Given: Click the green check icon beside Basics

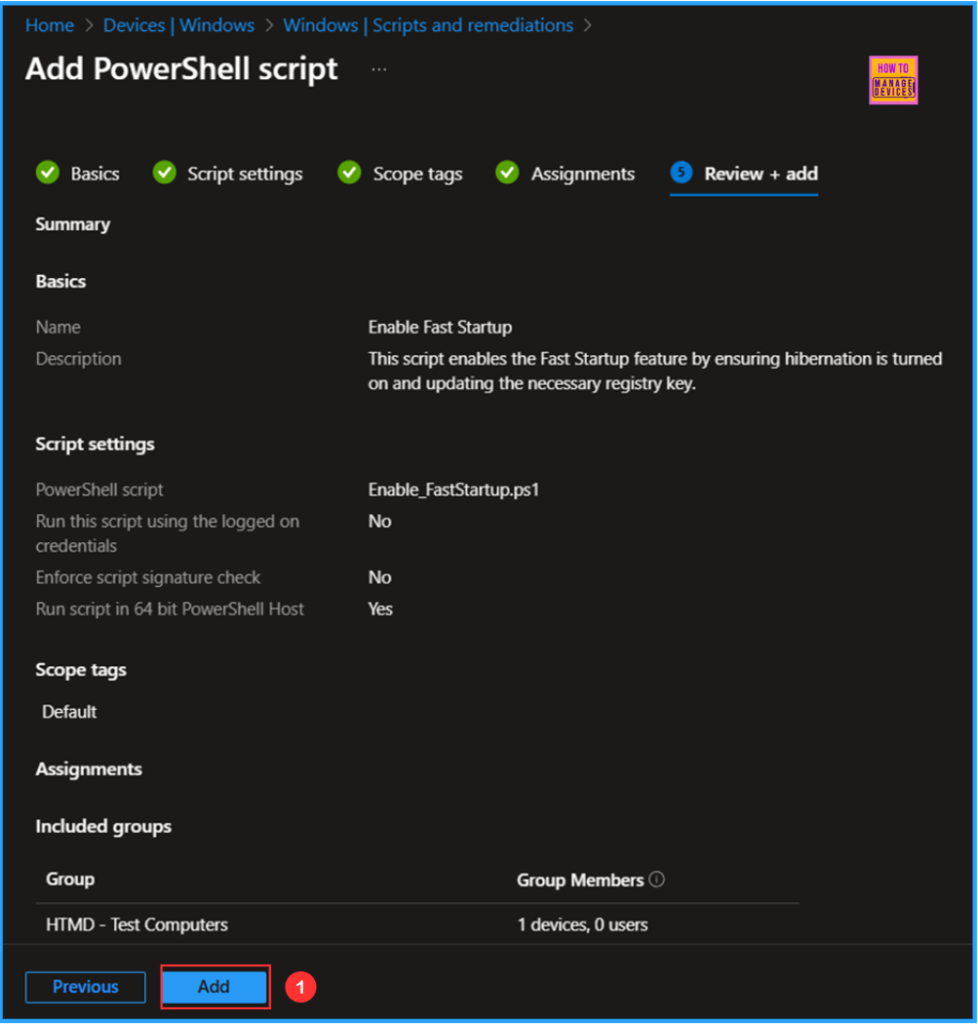Looking at the screenshot, I should coord(48,172).
